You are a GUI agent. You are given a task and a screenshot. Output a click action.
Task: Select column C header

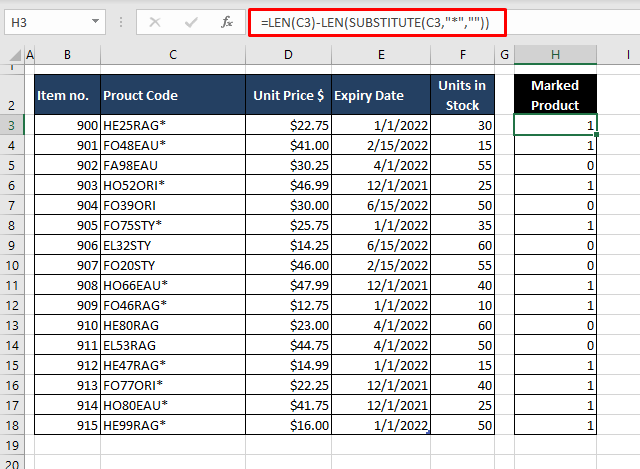173,54
